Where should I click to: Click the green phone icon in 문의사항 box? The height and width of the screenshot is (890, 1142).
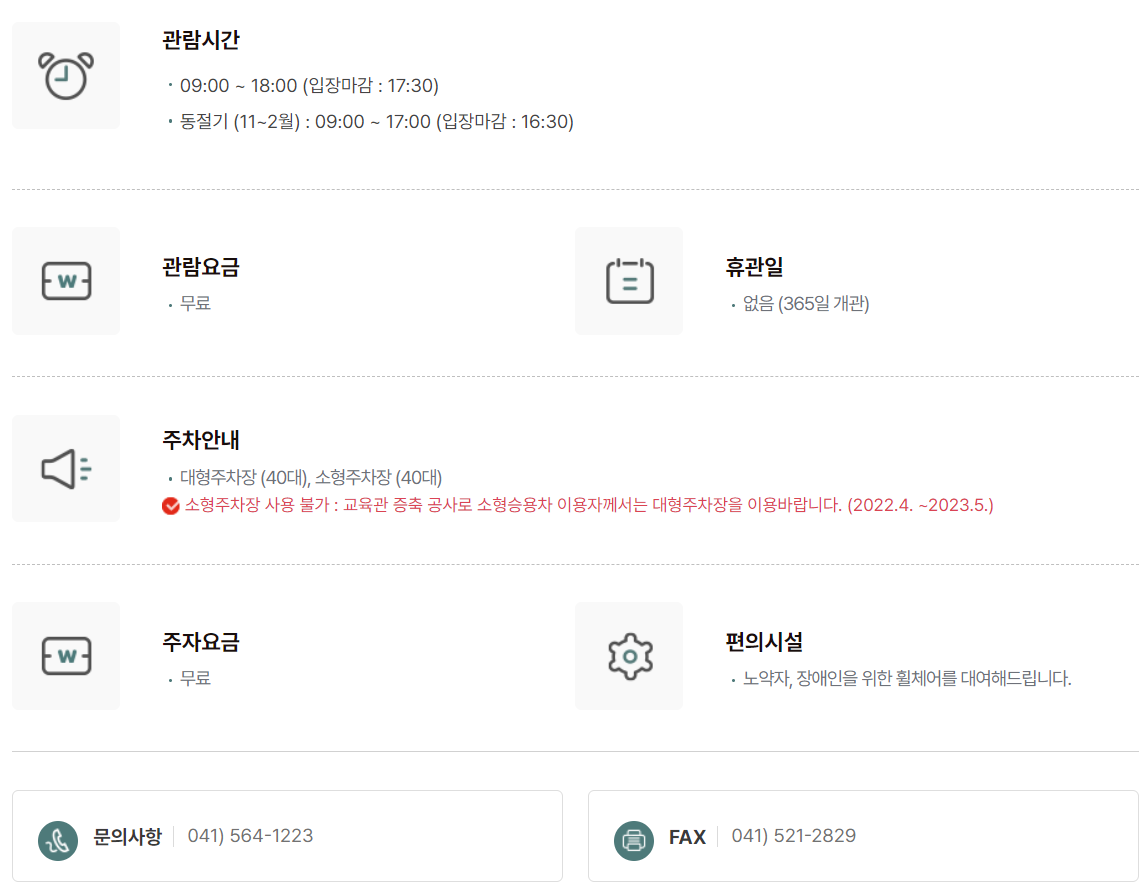click(x=58, y=840)
